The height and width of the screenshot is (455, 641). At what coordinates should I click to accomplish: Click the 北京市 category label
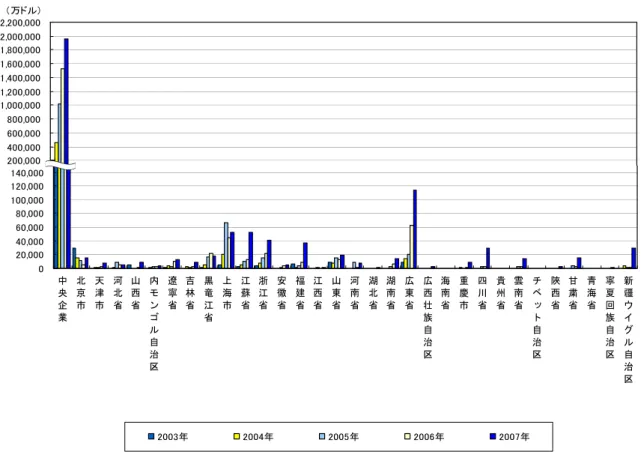click(81, 293)
